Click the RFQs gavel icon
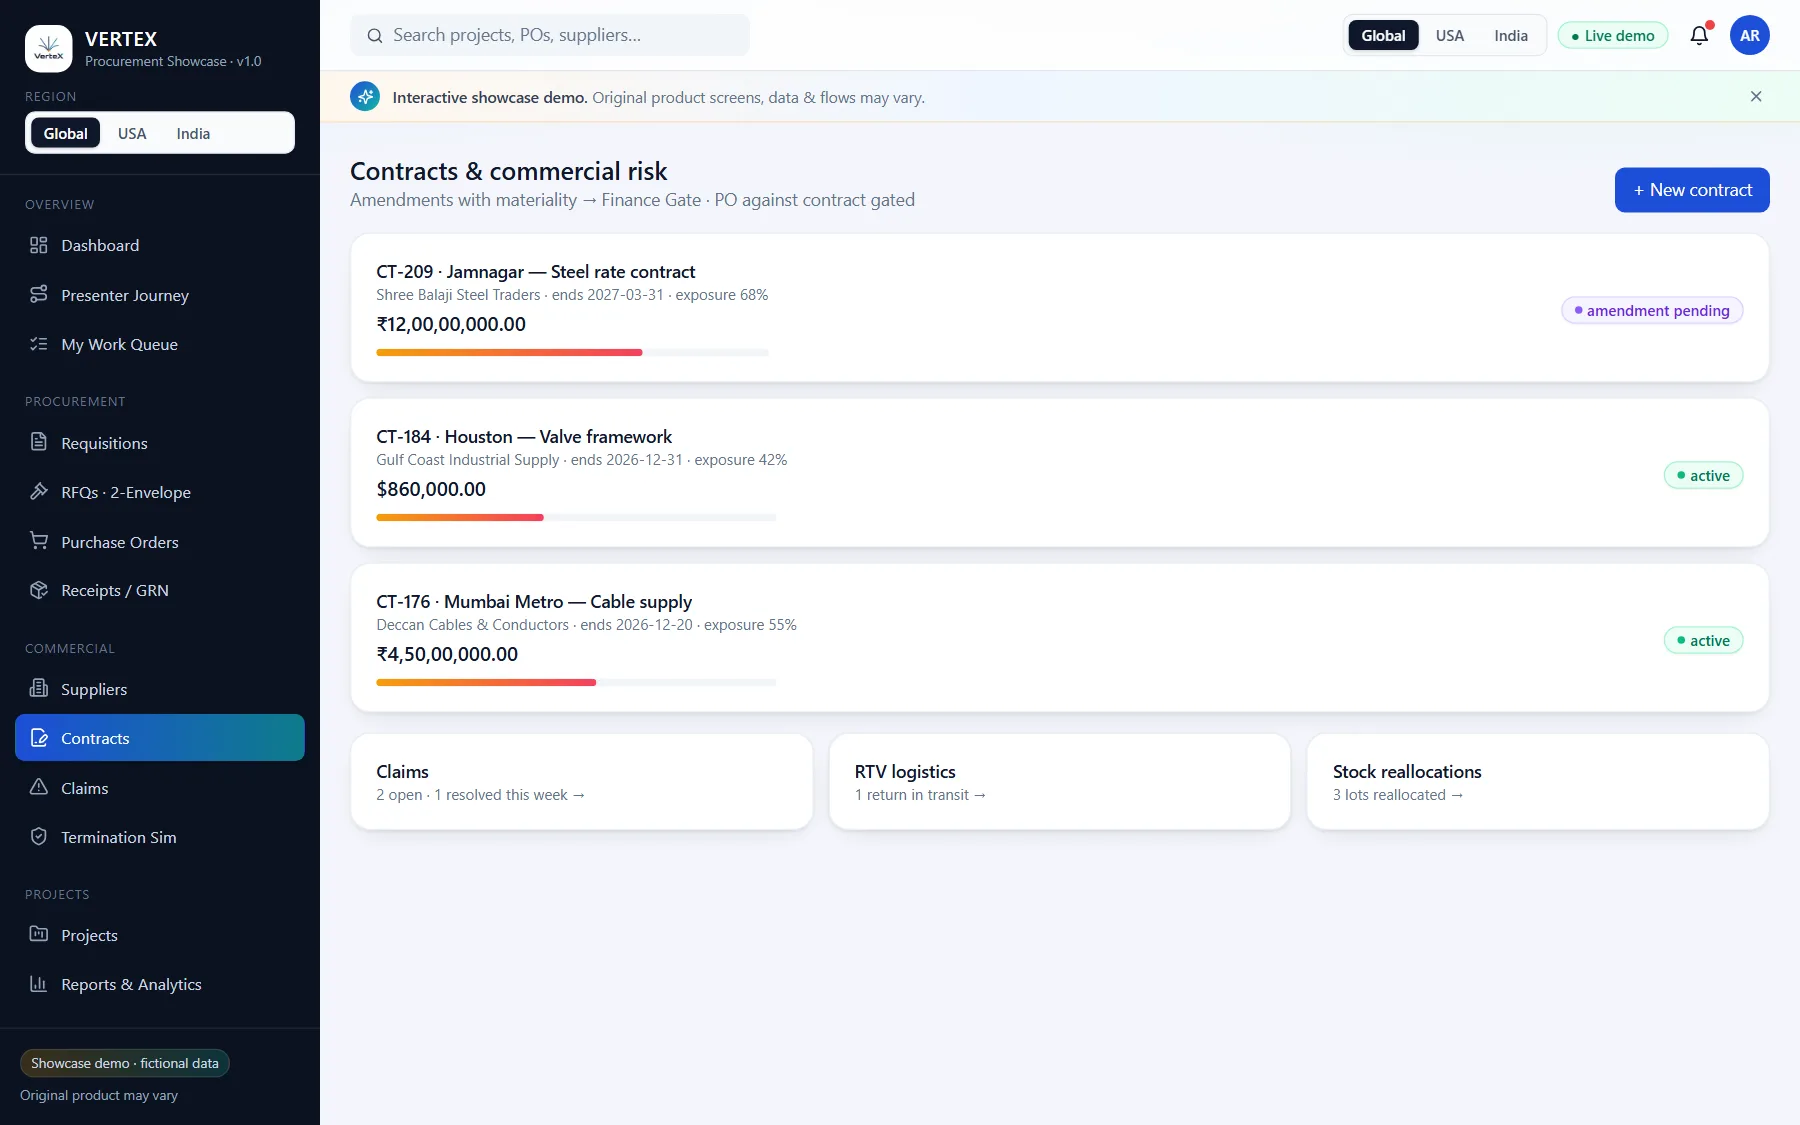 39,491
